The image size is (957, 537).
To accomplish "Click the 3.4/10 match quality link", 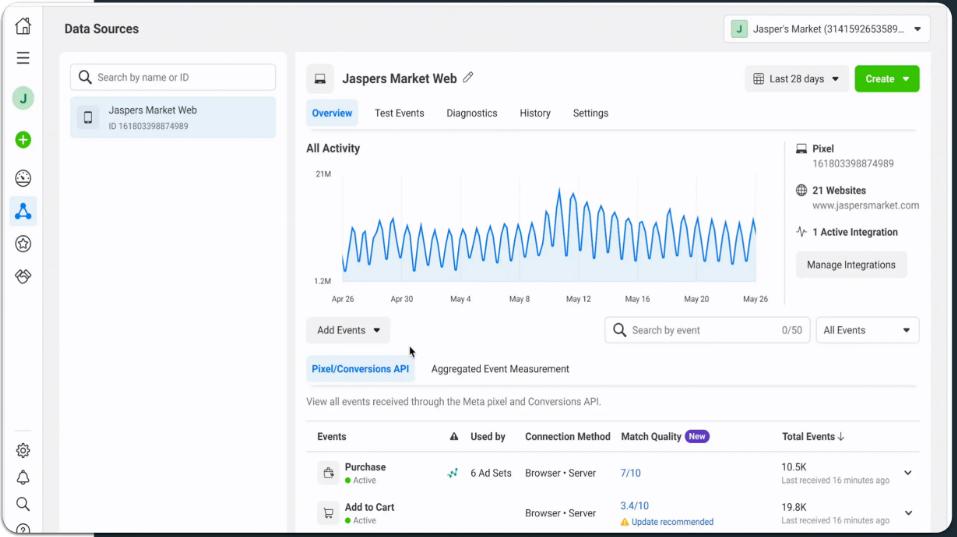I will pyautogui.click(x=635, y=506).
